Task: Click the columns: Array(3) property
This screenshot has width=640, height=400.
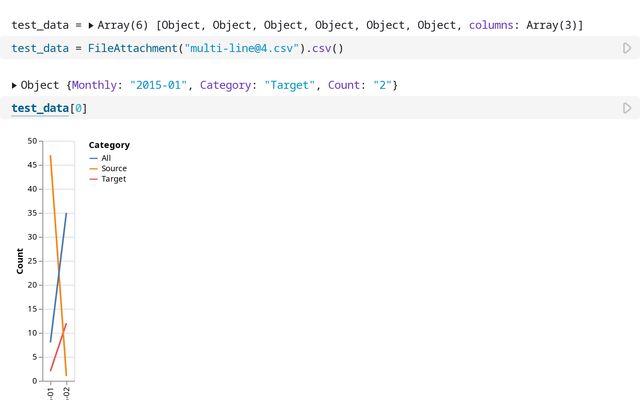Action: tap(538, 24)
